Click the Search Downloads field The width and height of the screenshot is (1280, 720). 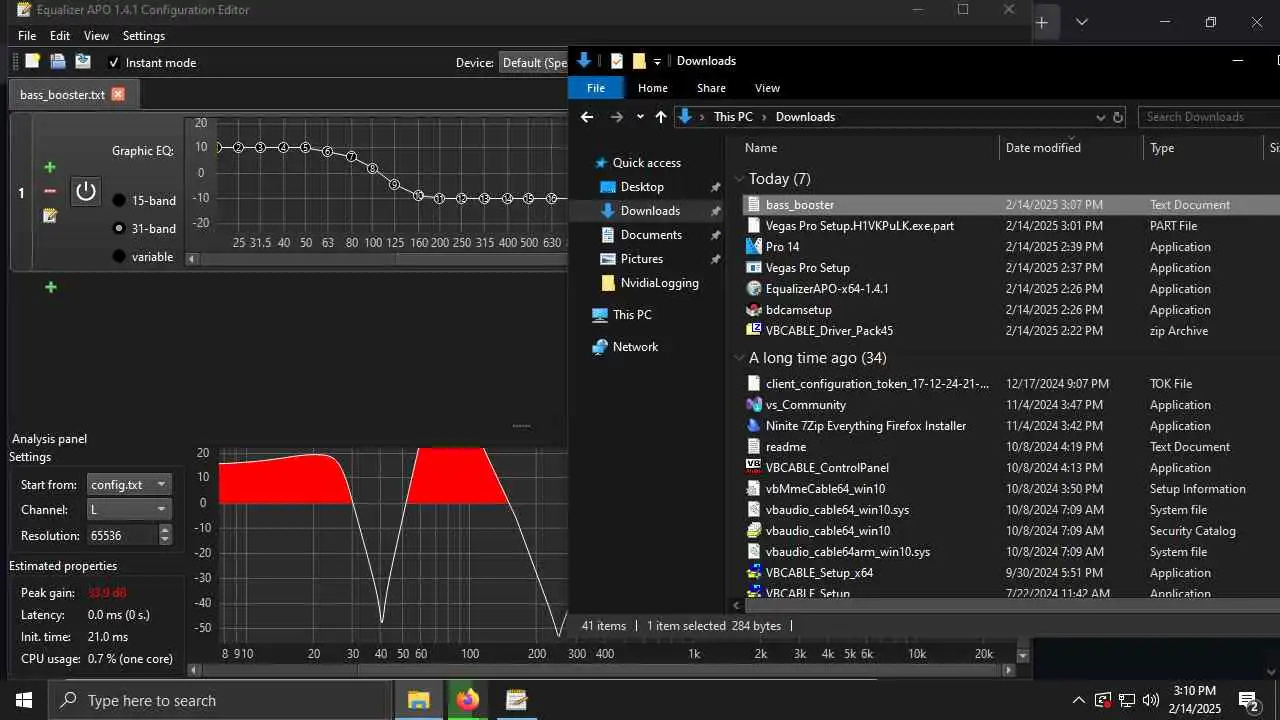(x=1210, y=117)
